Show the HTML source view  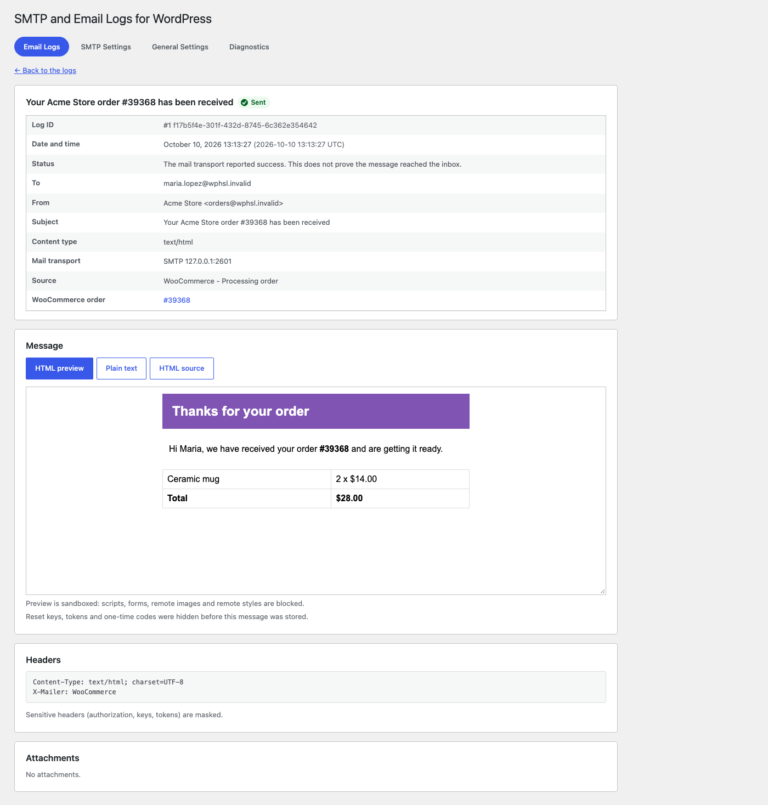pyautogui.click(x=182, y=369)
